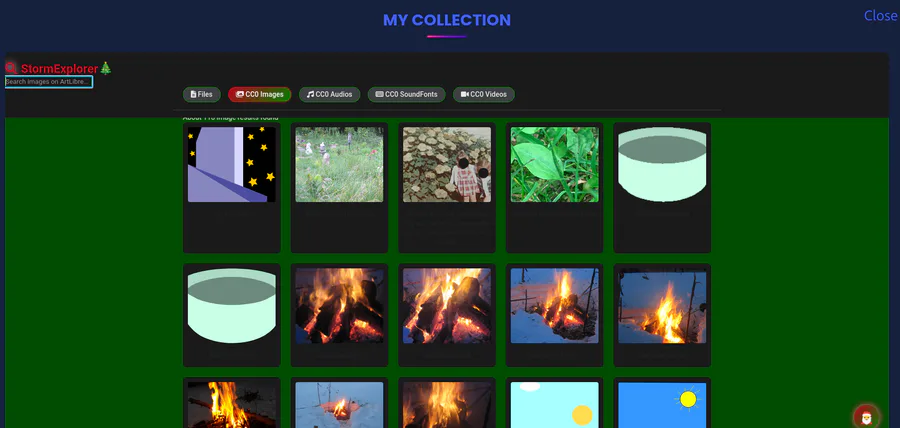Switch to the CC0 Videos tab
Image resolution: width=900 pixels, height=428 pixels.
click(x=484, y=95)
